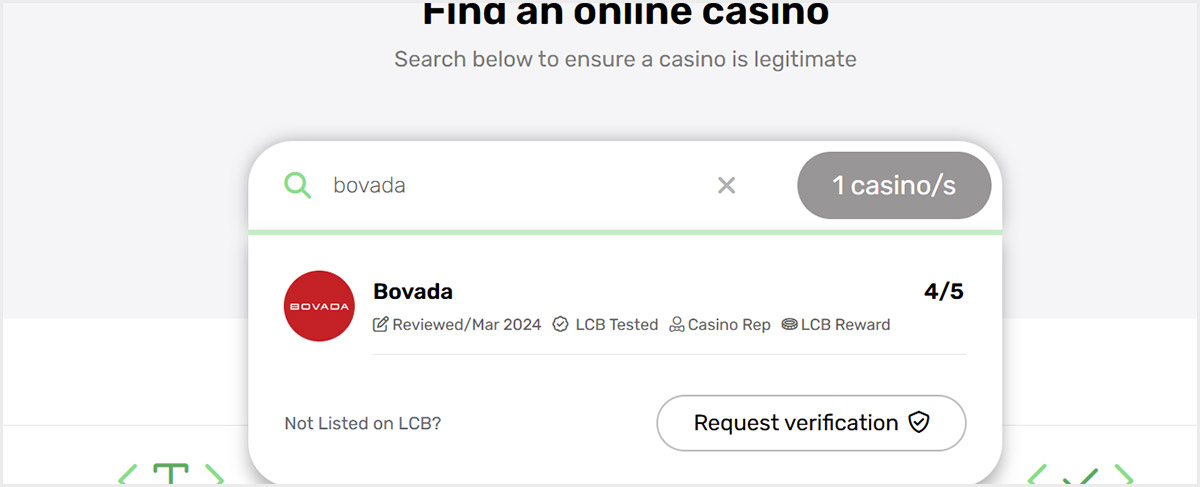Clear the search field with the X
The width and height of the screenshot is (1200, 487).
tap(727, 185)
